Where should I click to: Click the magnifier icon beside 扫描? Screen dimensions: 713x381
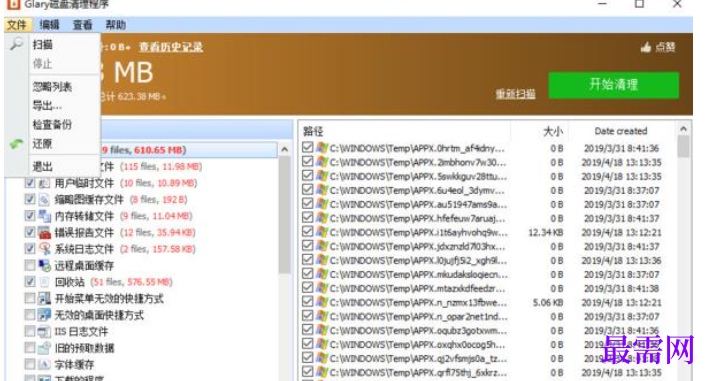[16, 44]
